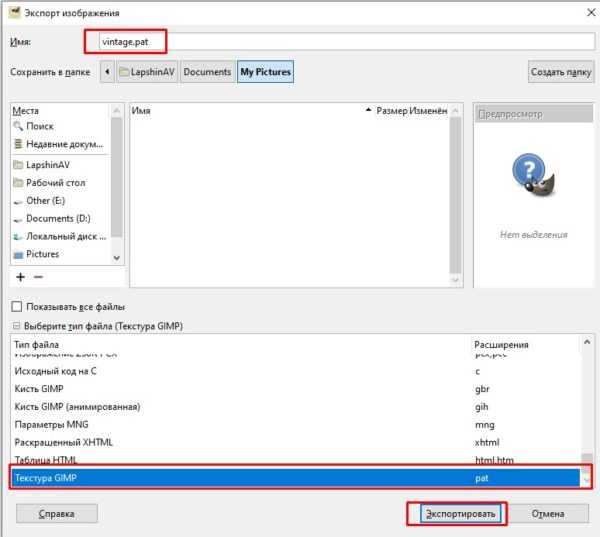Remove bookmark with the minus icon
This screenshot has width=600, height=537.
38,277
